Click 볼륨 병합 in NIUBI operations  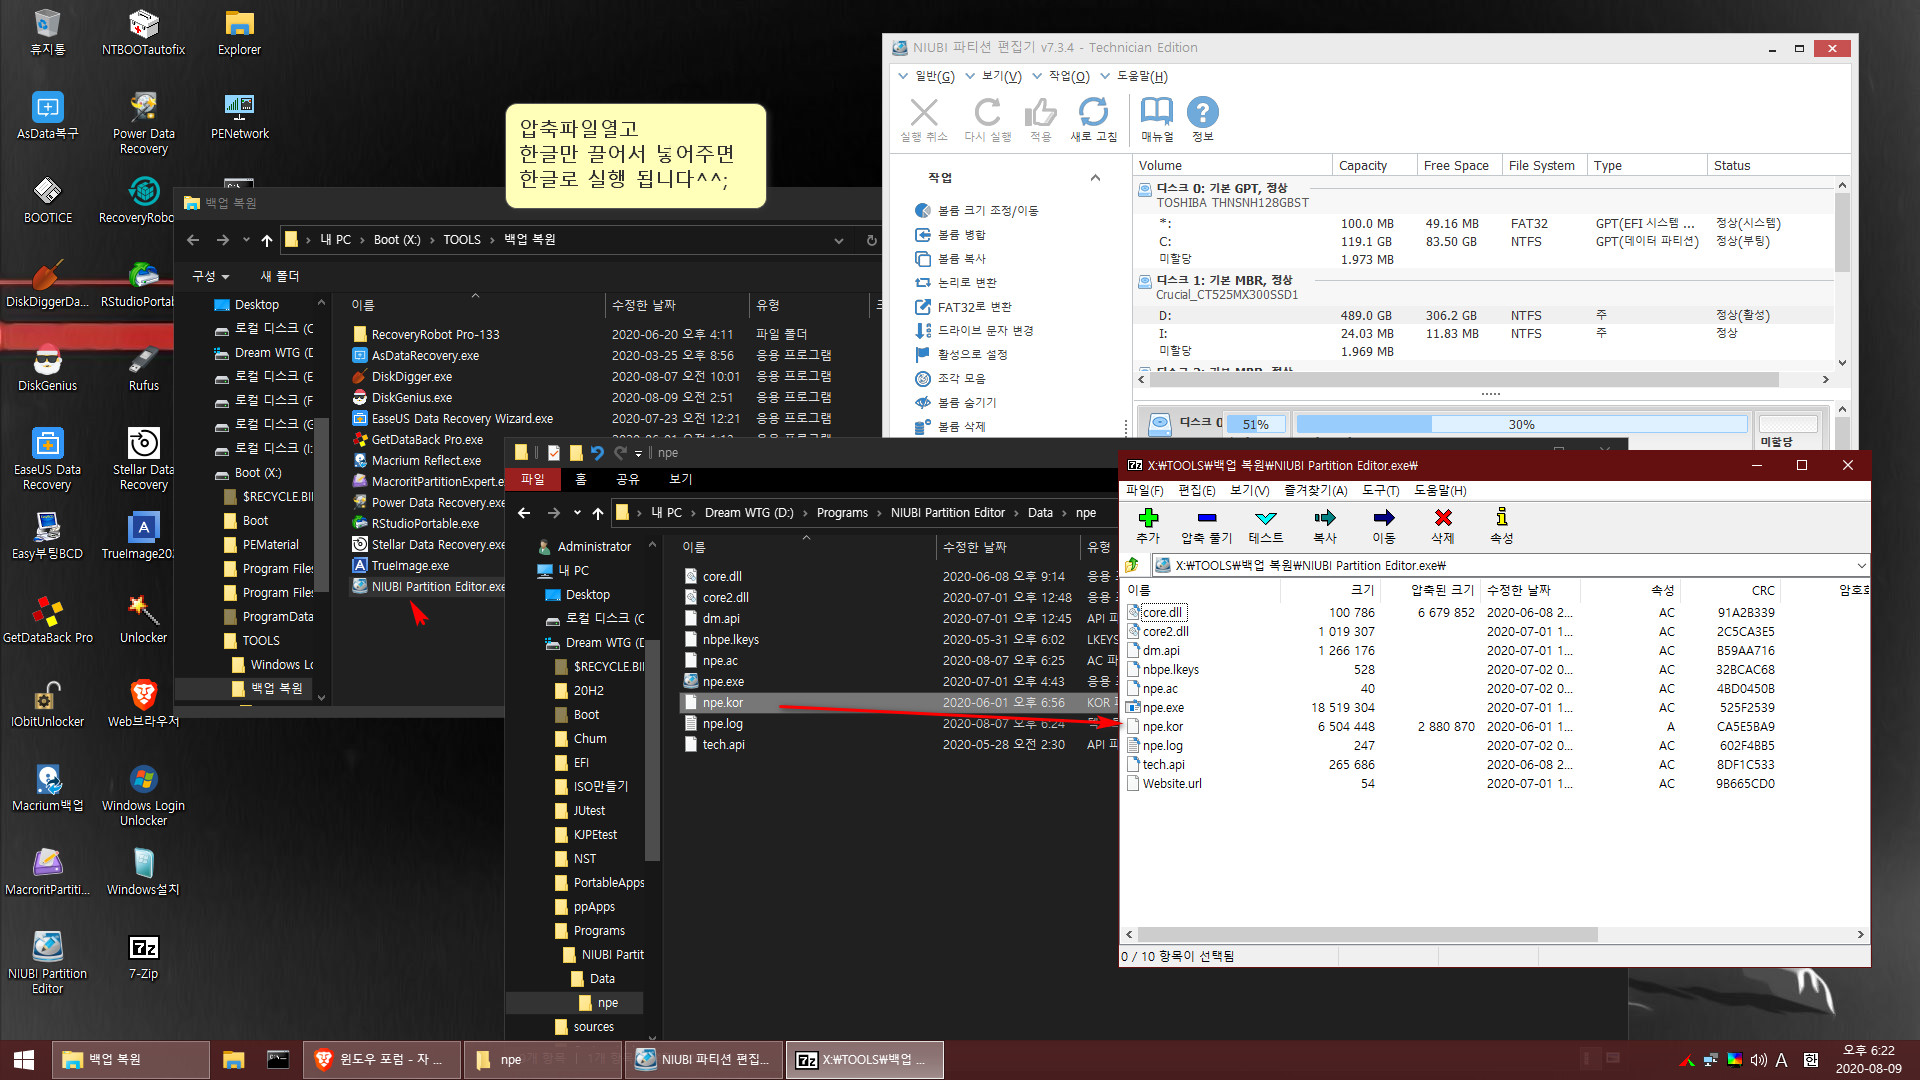[x=950, y=234]
